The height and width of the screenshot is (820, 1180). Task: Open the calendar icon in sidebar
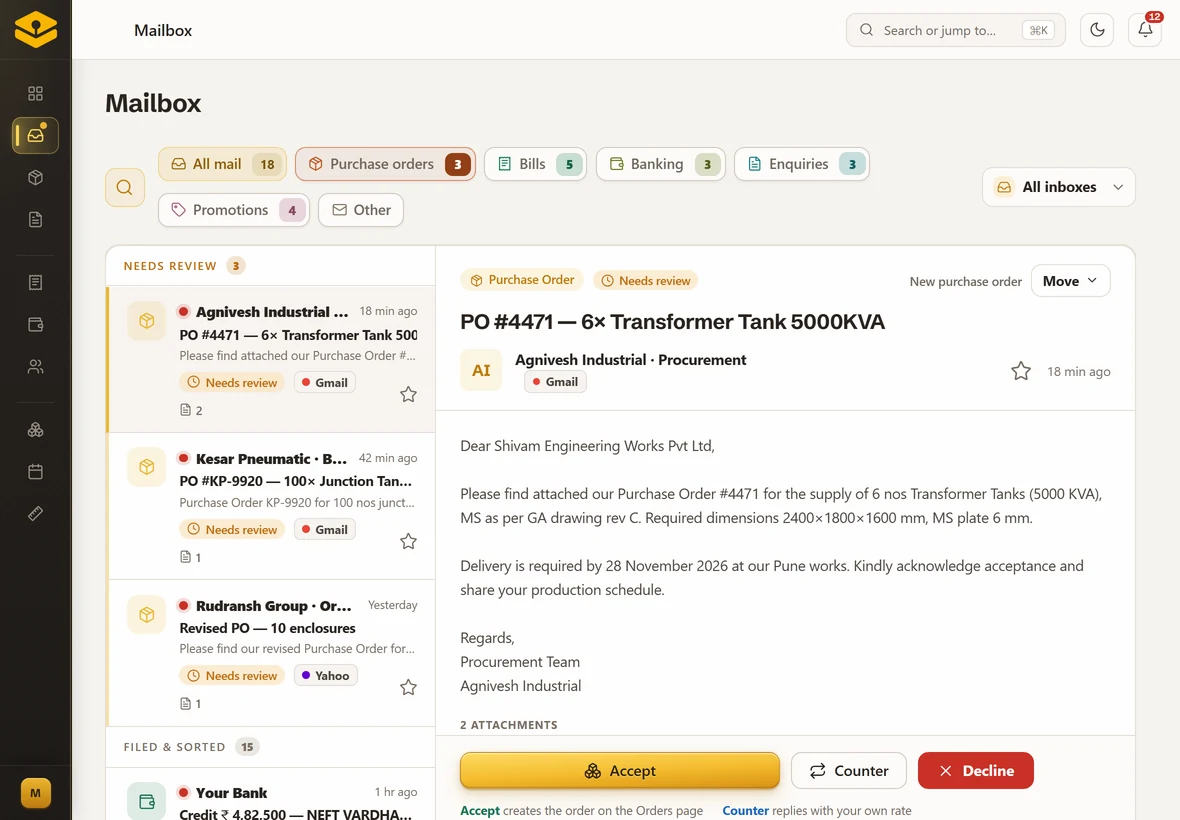pos(35,472)
